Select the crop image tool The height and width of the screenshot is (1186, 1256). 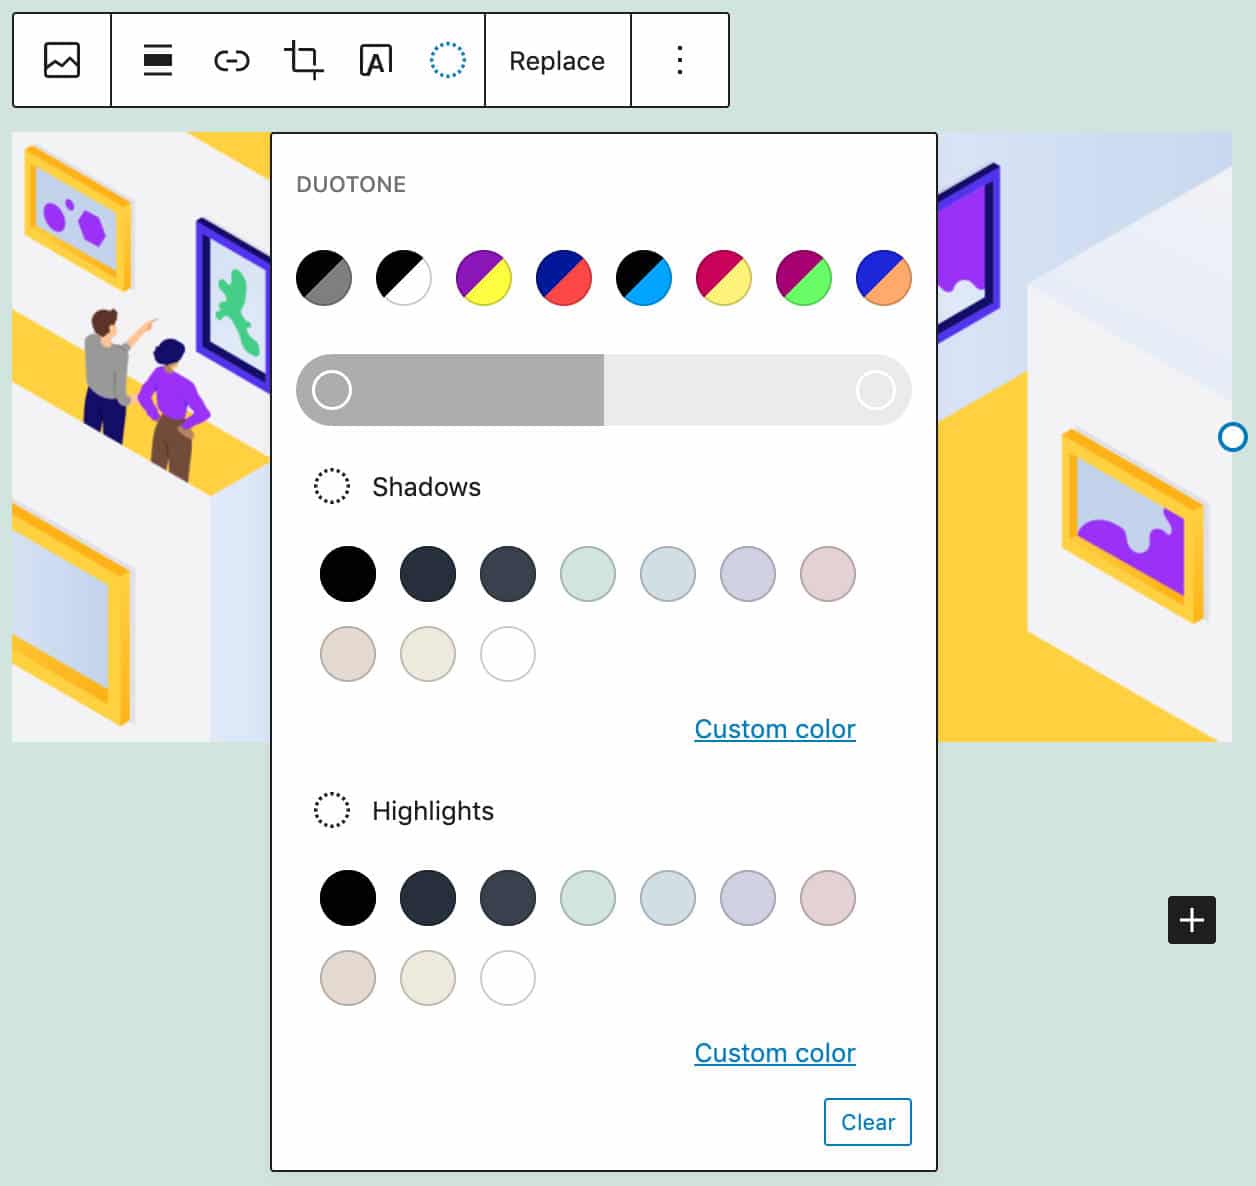click(304, 60)
